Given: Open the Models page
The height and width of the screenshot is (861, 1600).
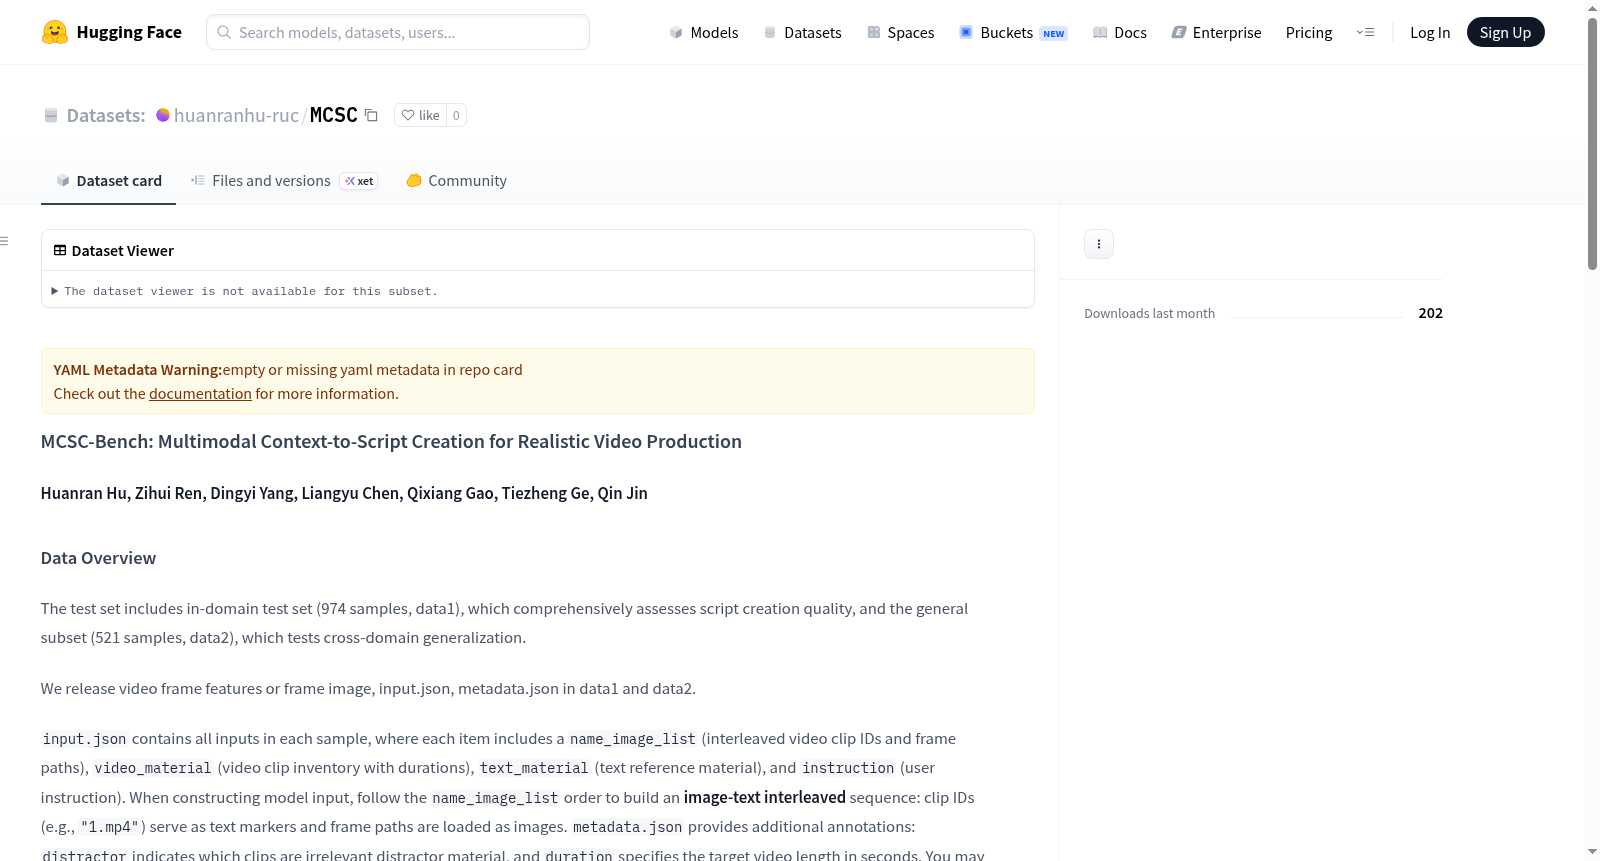Looking at the screenshot, I should tap(704, 32).
